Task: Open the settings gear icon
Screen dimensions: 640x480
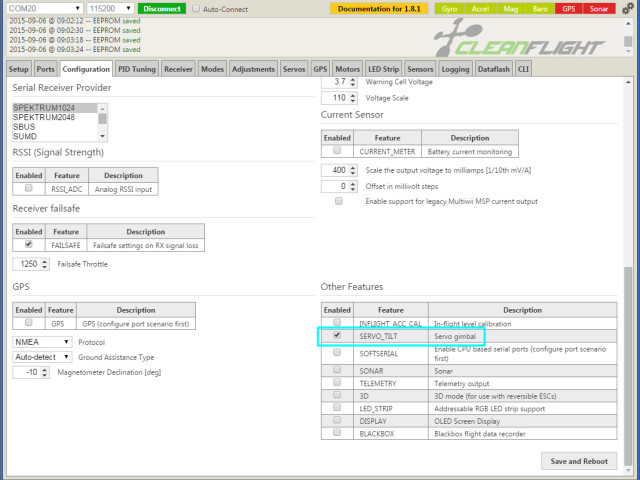Action: click(x=628, y=9)
